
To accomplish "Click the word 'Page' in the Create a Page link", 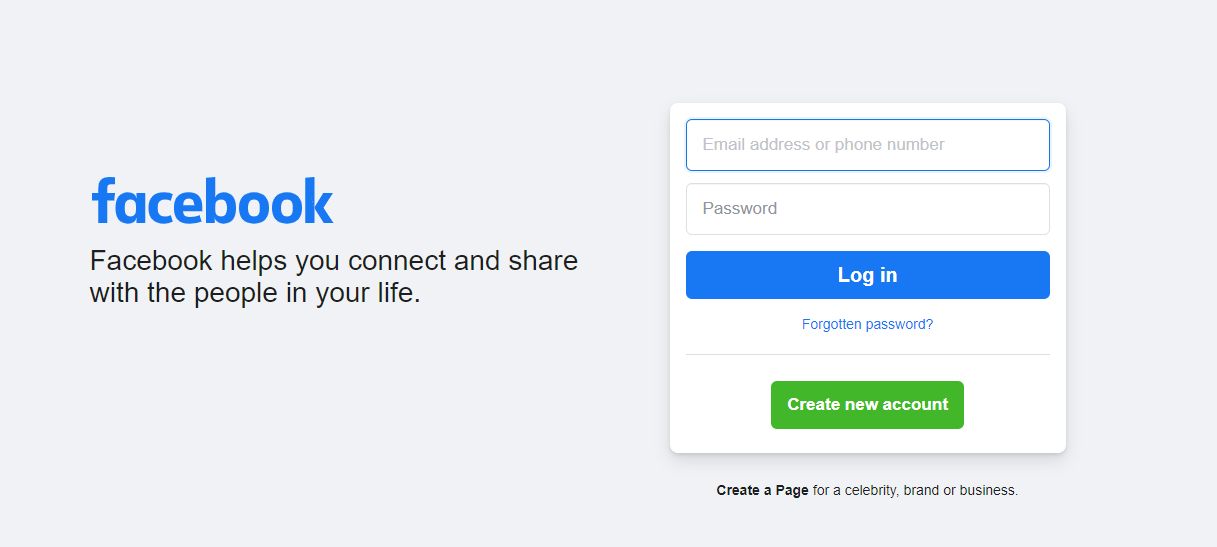I will coord(792,491).
